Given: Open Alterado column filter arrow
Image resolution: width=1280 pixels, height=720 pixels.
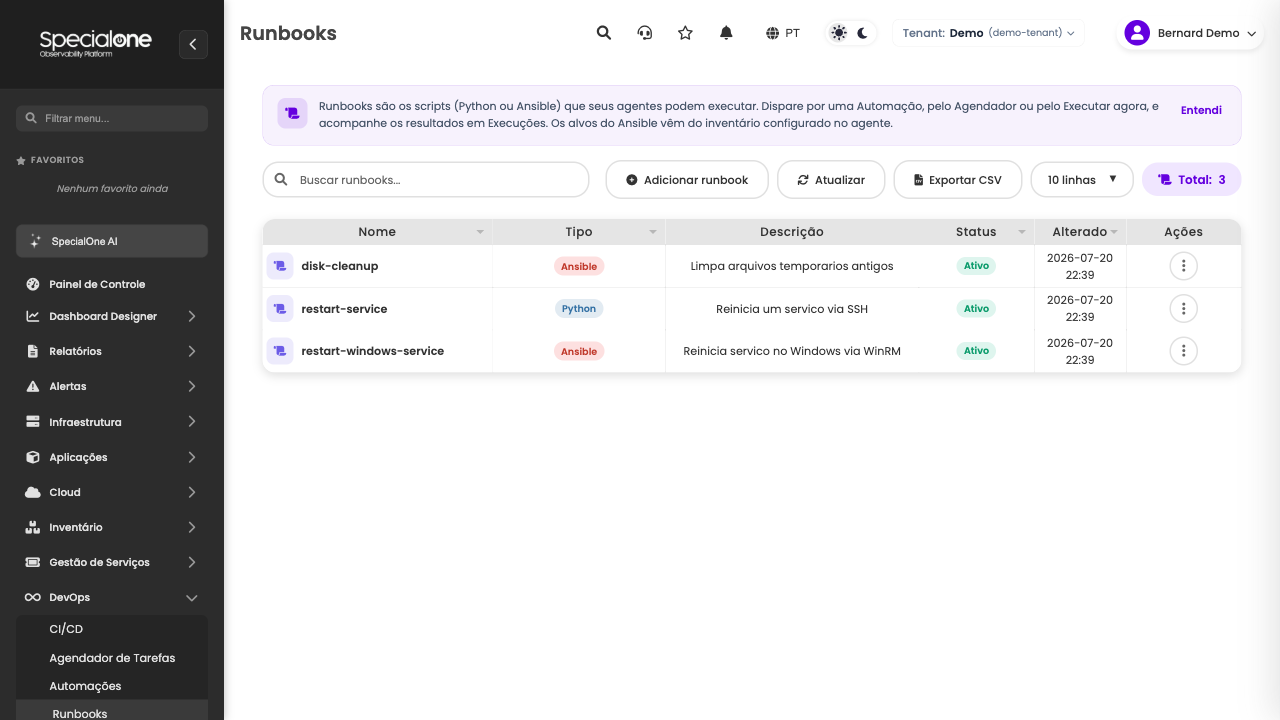Looking at the screenshot, I should pos(1114,232).
